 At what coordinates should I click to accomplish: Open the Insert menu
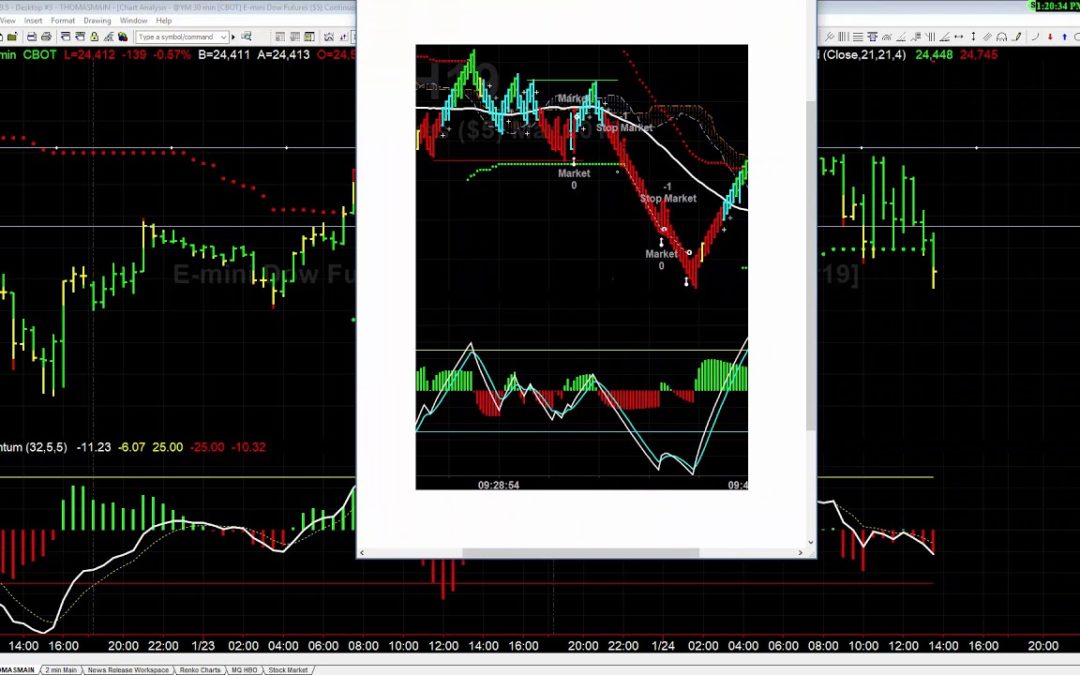point(33,20)
